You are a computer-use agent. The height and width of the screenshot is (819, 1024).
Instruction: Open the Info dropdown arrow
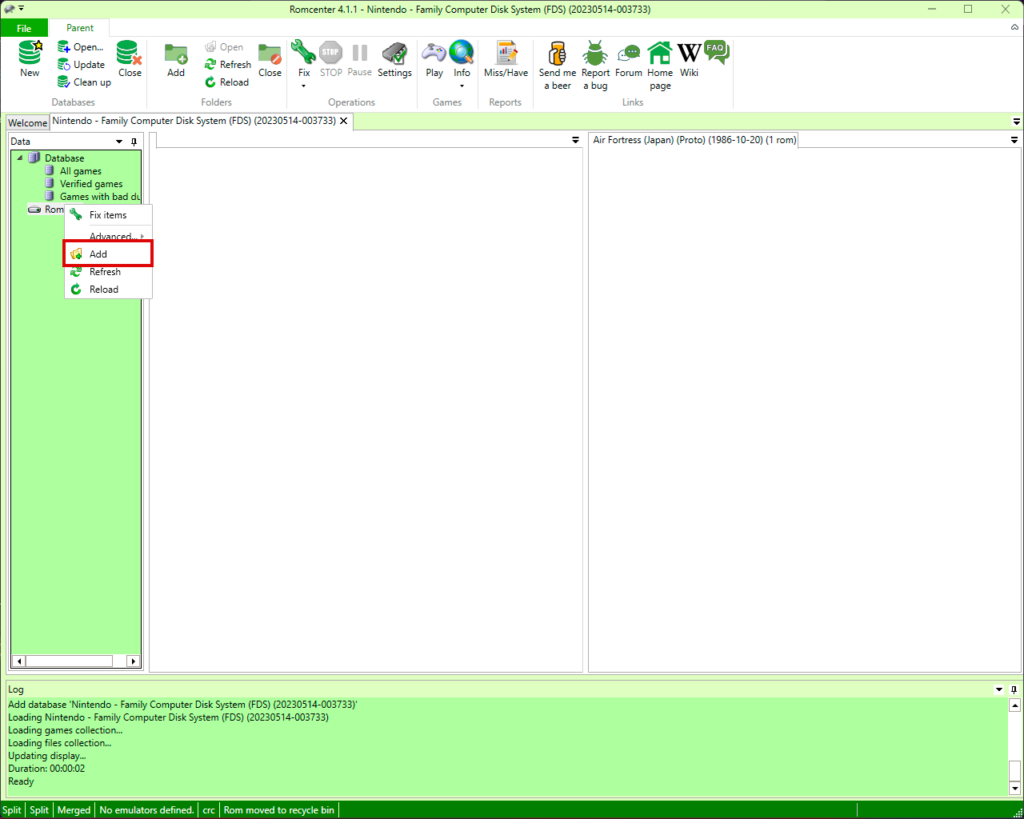462,86
